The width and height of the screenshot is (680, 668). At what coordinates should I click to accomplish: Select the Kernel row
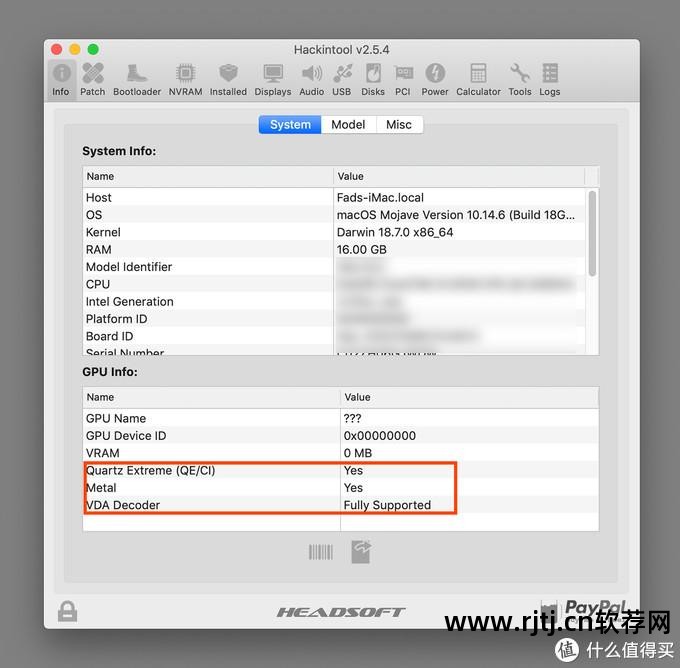[334, 232]
